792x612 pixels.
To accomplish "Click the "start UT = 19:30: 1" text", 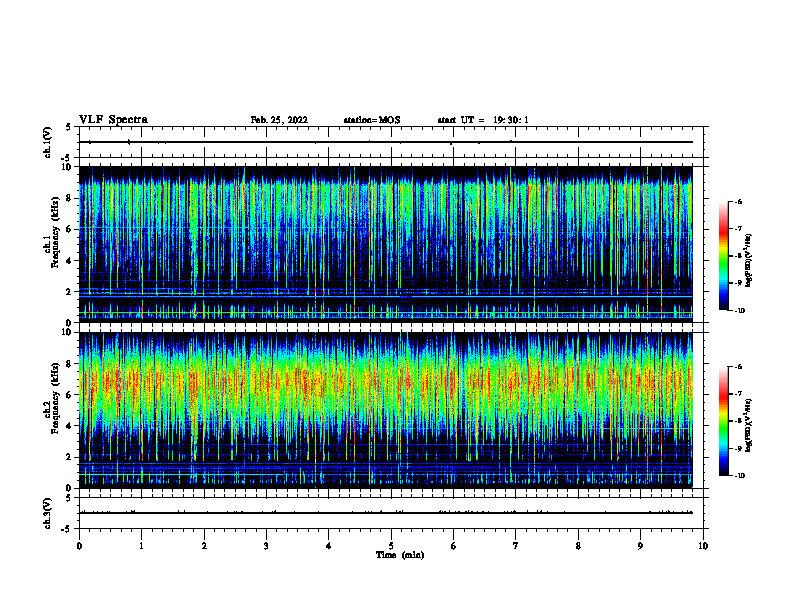I will click(483, 120).
